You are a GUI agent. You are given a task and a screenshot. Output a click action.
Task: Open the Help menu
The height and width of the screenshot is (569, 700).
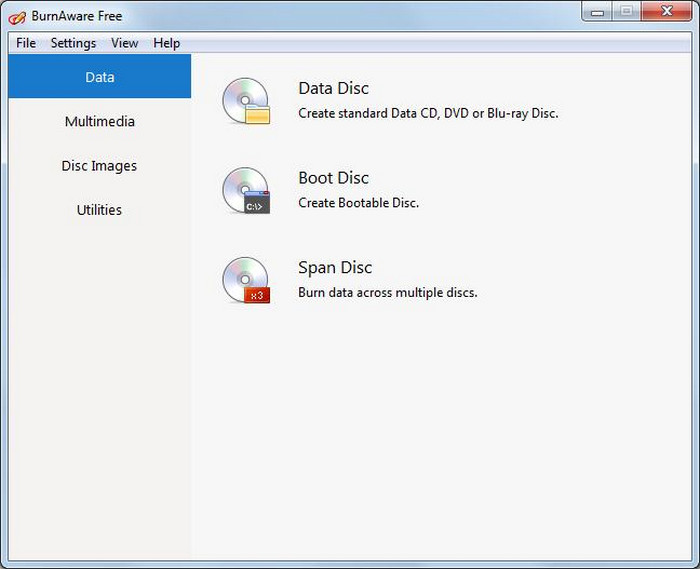click(x=167, y=43)
